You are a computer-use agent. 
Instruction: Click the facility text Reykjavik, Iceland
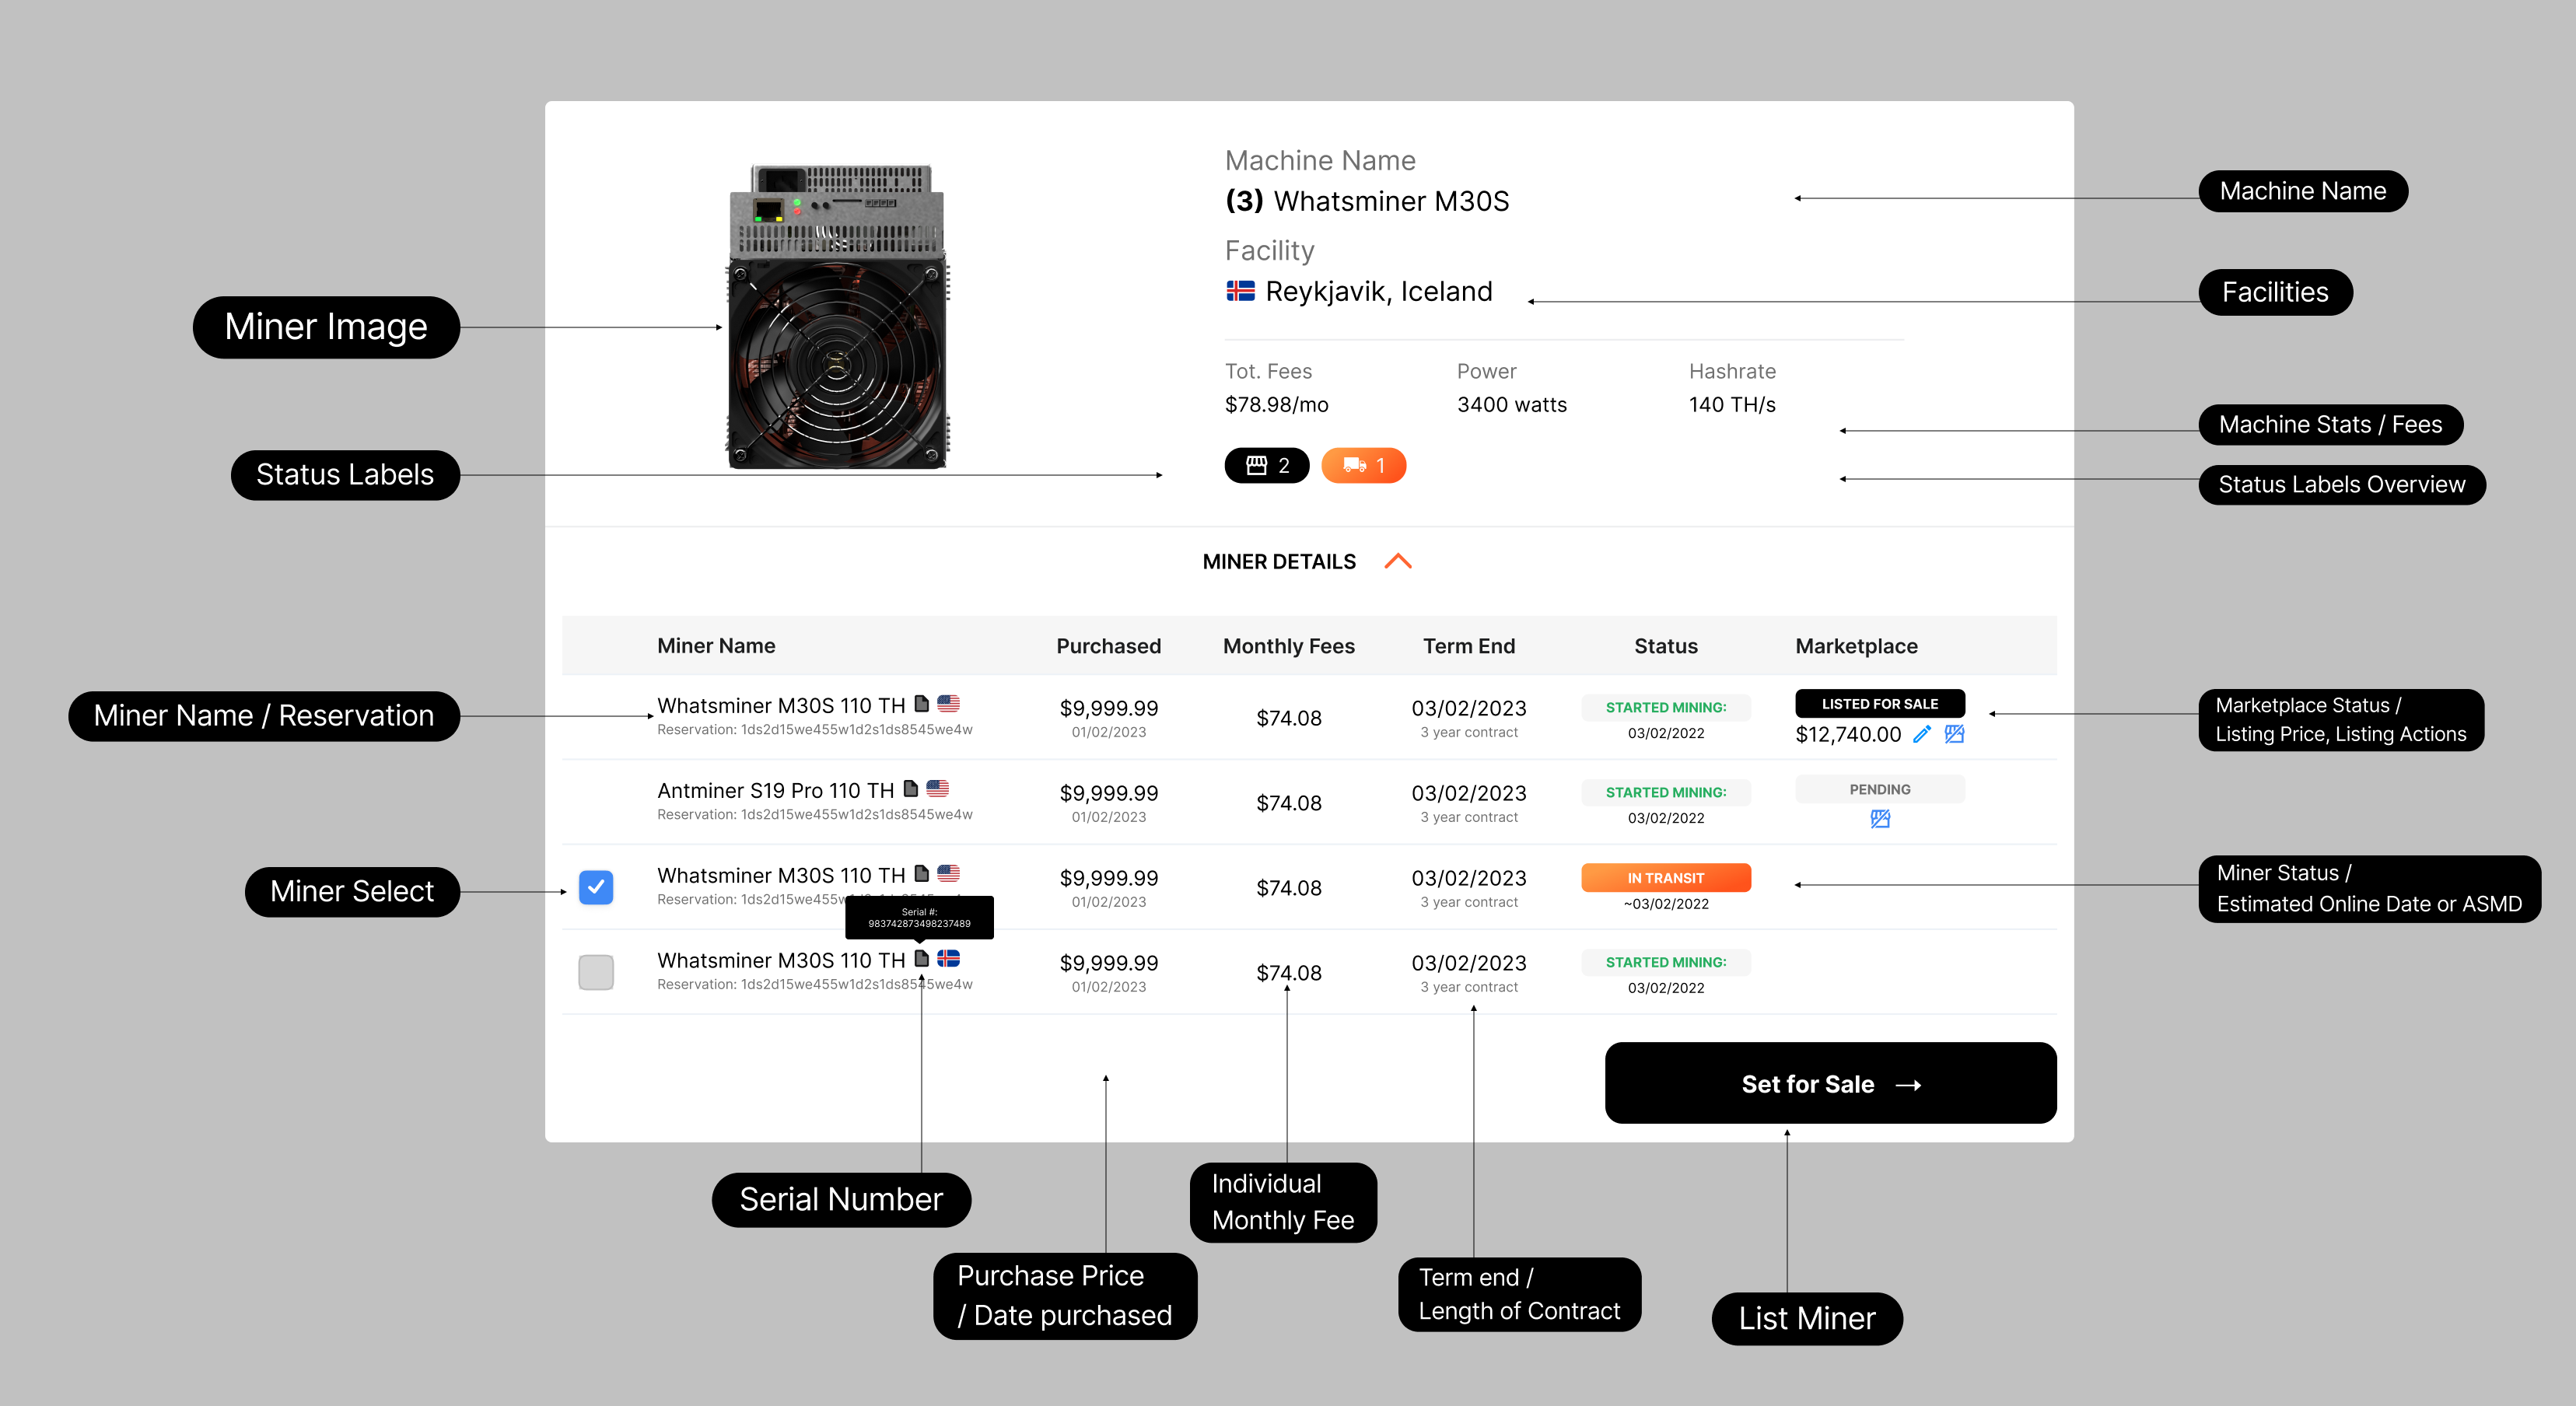[1379, 291]
